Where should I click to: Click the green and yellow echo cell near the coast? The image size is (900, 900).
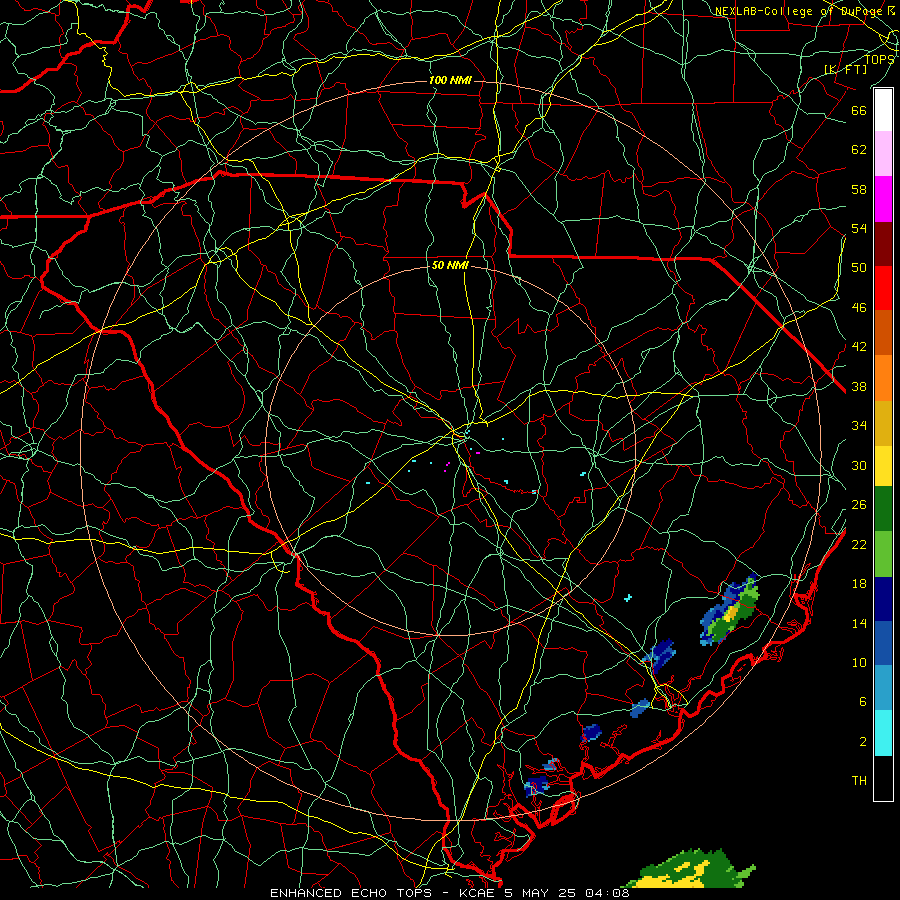(x=730, y=611)
